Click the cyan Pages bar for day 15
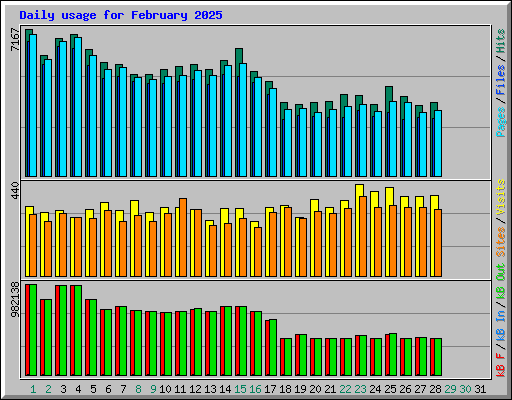This screenshot has height=400, width=512. coord(243,120)
